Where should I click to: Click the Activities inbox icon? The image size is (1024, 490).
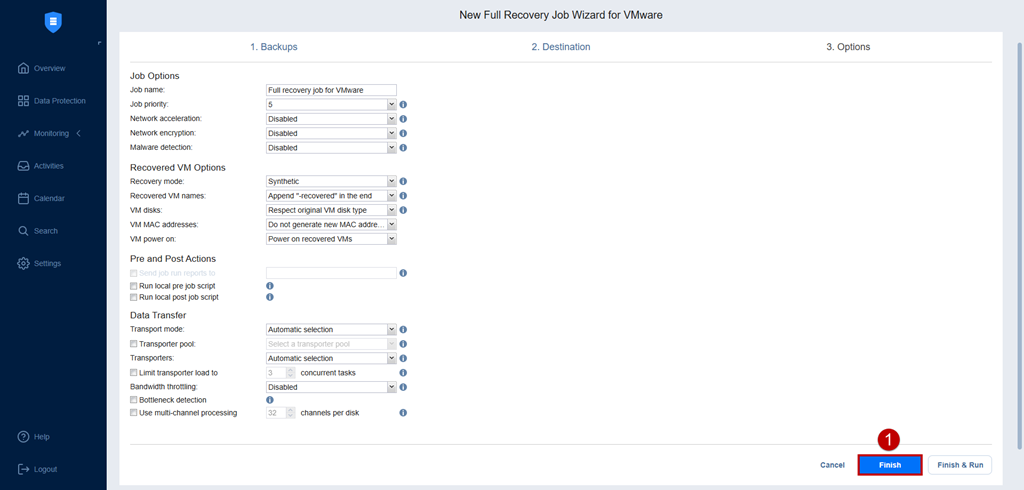[24, 166]
